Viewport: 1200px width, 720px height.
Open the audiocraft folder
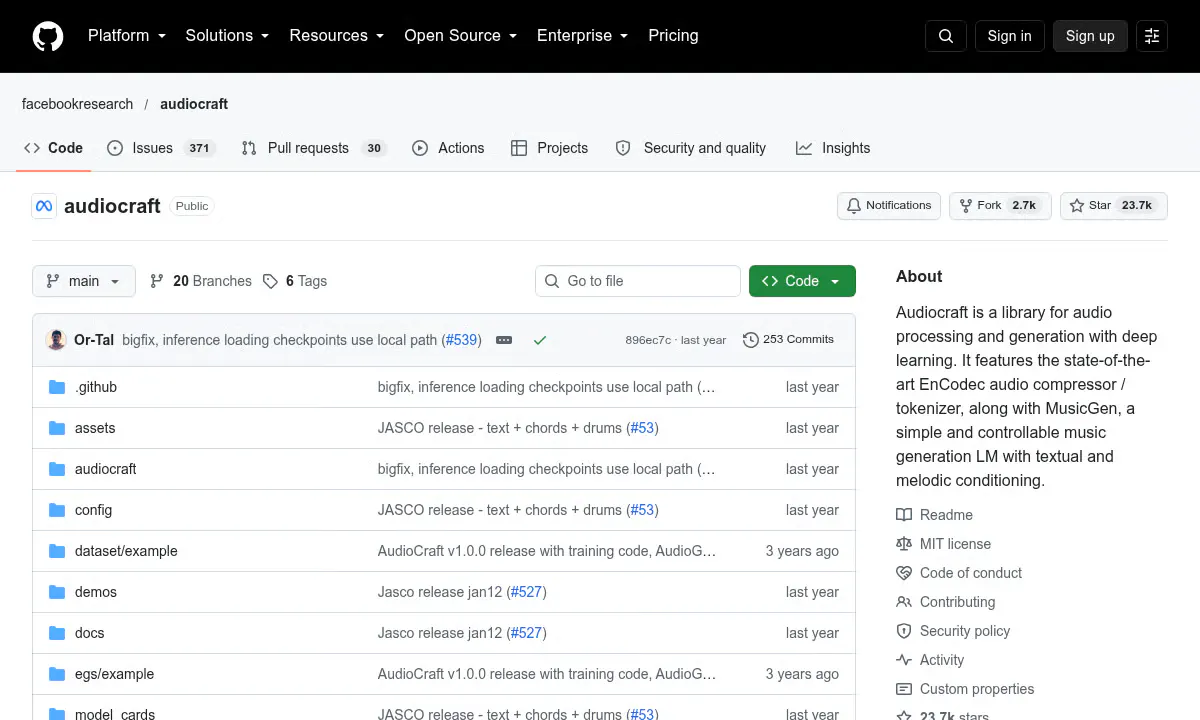point(105,469)
